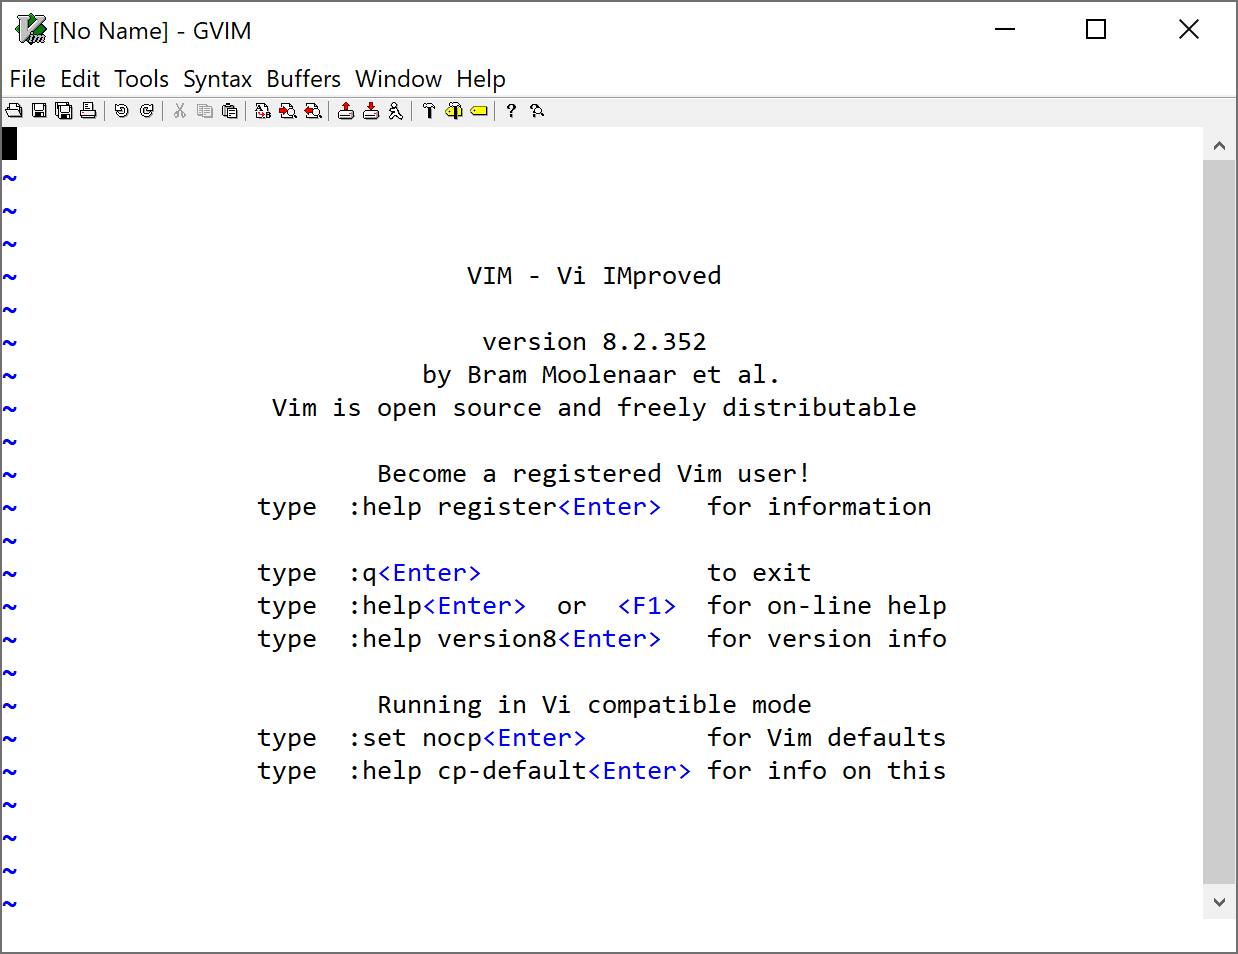This screenshot has width=1238, height=954.
Task: Open the Help toolbar icon
Action: coord(510,110)
